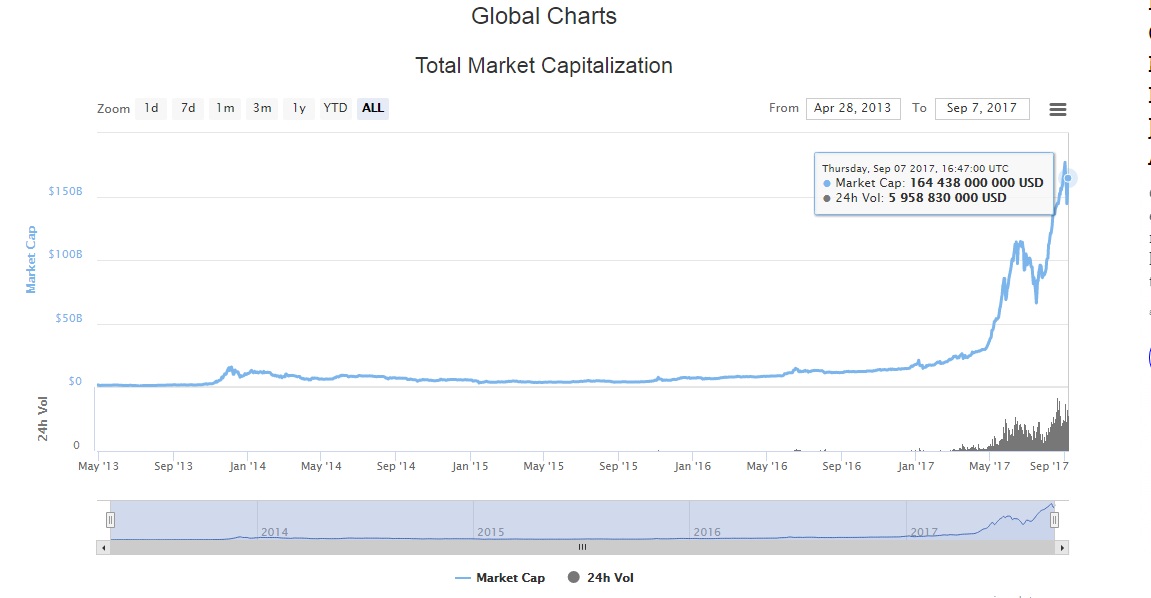Click the Market Cap axis label
Image resolution: width=1151 pixels, height=598 pixels.
[31, 259]
